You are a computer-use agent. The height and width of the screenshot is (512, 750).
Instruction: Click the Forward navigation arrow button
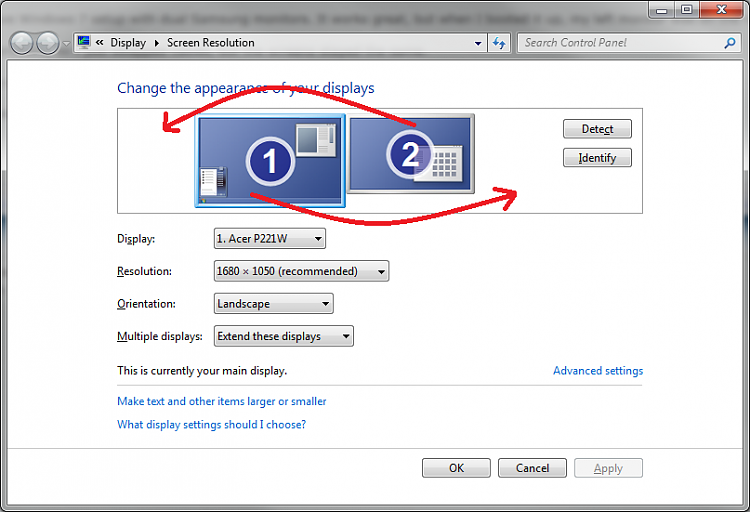48,44
